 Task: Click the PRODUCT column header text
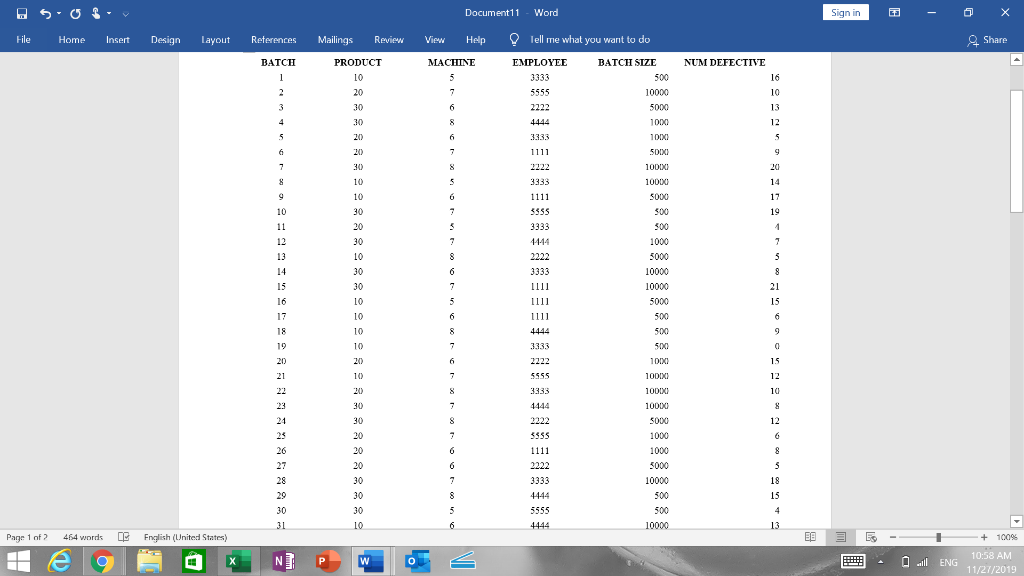(358, 63)
